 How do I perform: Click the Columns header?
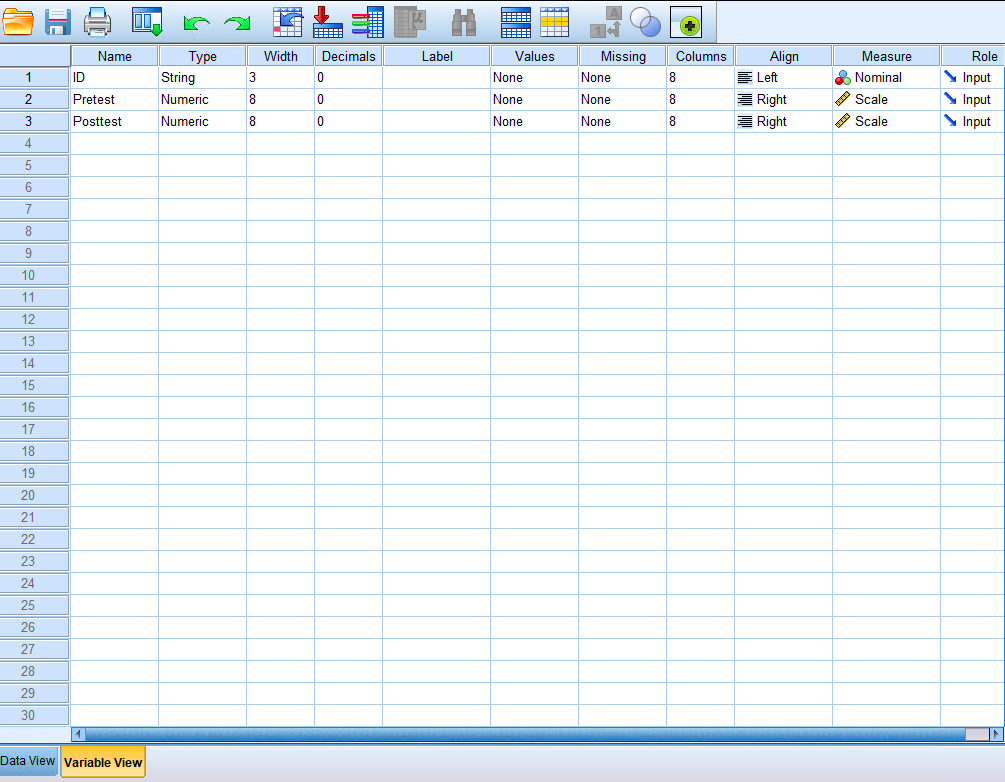click(x=701, y=56)
